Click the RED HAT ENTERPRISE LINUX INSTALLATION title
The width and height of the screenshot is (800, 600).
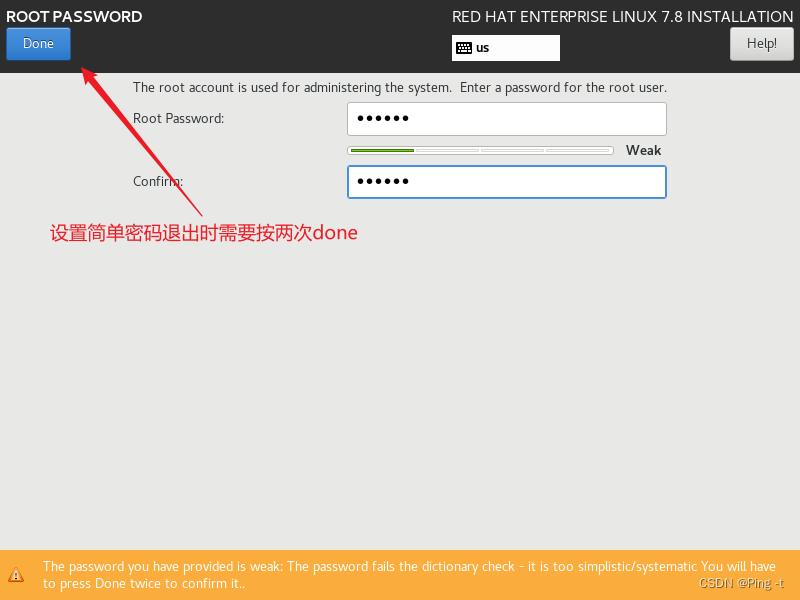[622, 16]
